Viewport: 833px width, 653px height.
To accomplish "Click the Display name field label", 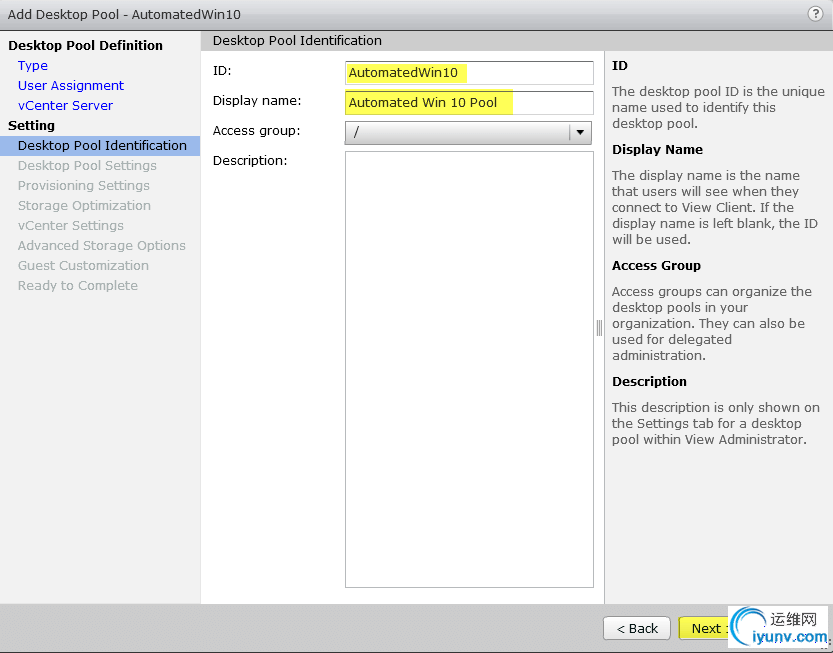I will click(x=257, y=100).
